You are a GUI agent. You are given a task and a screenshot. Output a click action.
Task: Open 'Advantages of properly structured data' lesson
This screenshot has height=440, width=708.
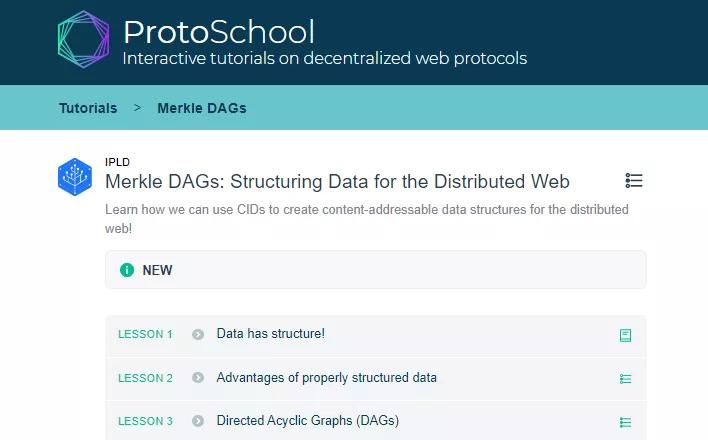pyautogui.click(x=326, y=378)
